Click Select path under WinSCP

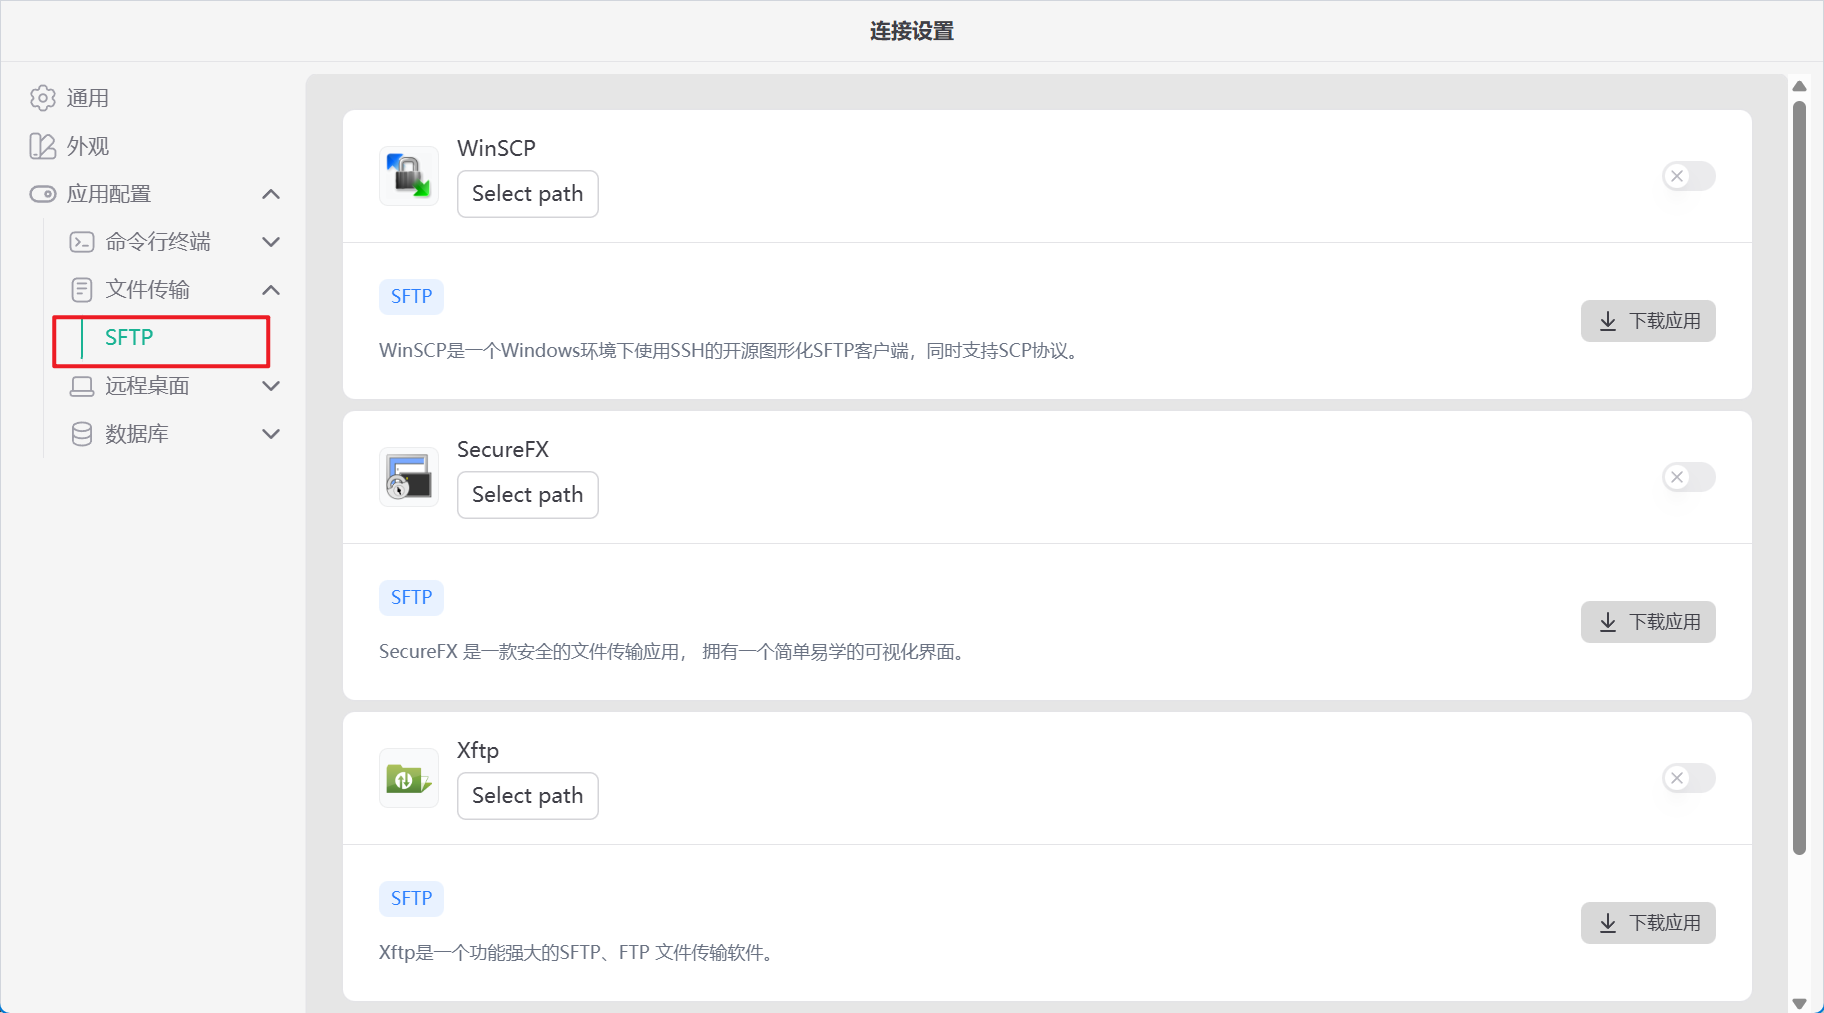tap(527, 194)
